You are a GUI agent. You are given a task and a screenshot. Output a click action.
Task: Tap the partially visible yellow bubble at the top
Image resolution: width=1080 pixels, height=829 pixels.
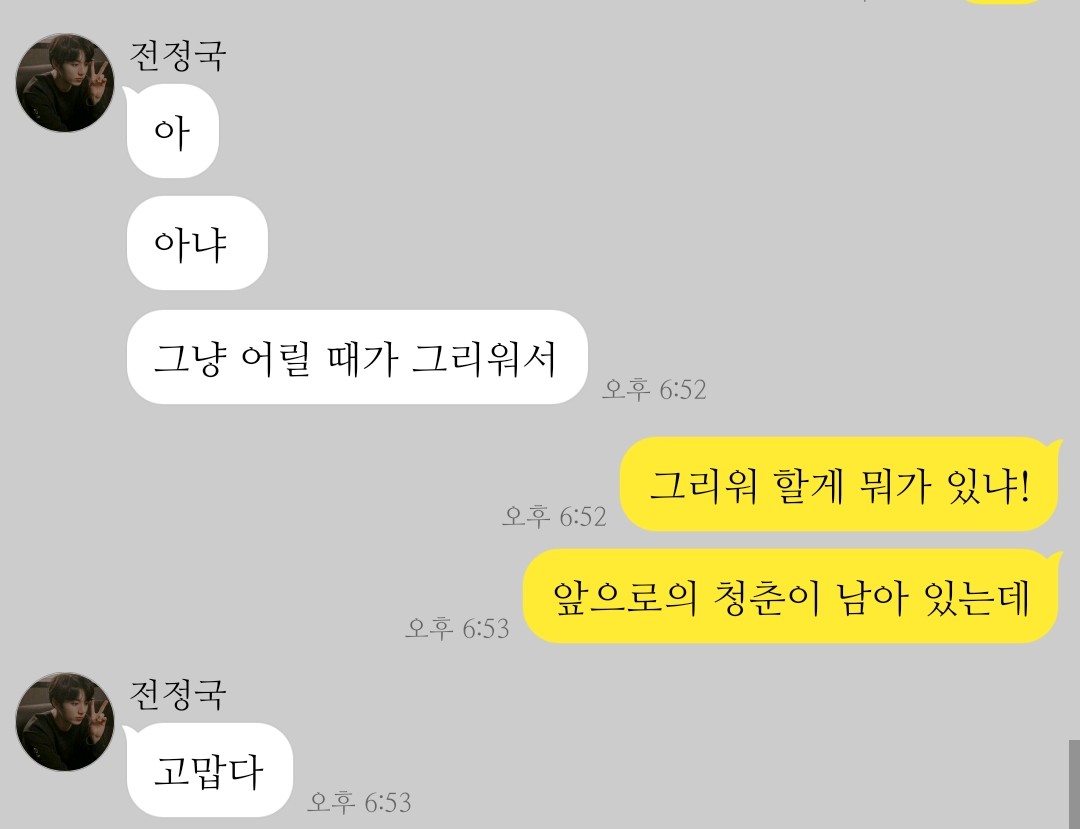coord(1002,2)
